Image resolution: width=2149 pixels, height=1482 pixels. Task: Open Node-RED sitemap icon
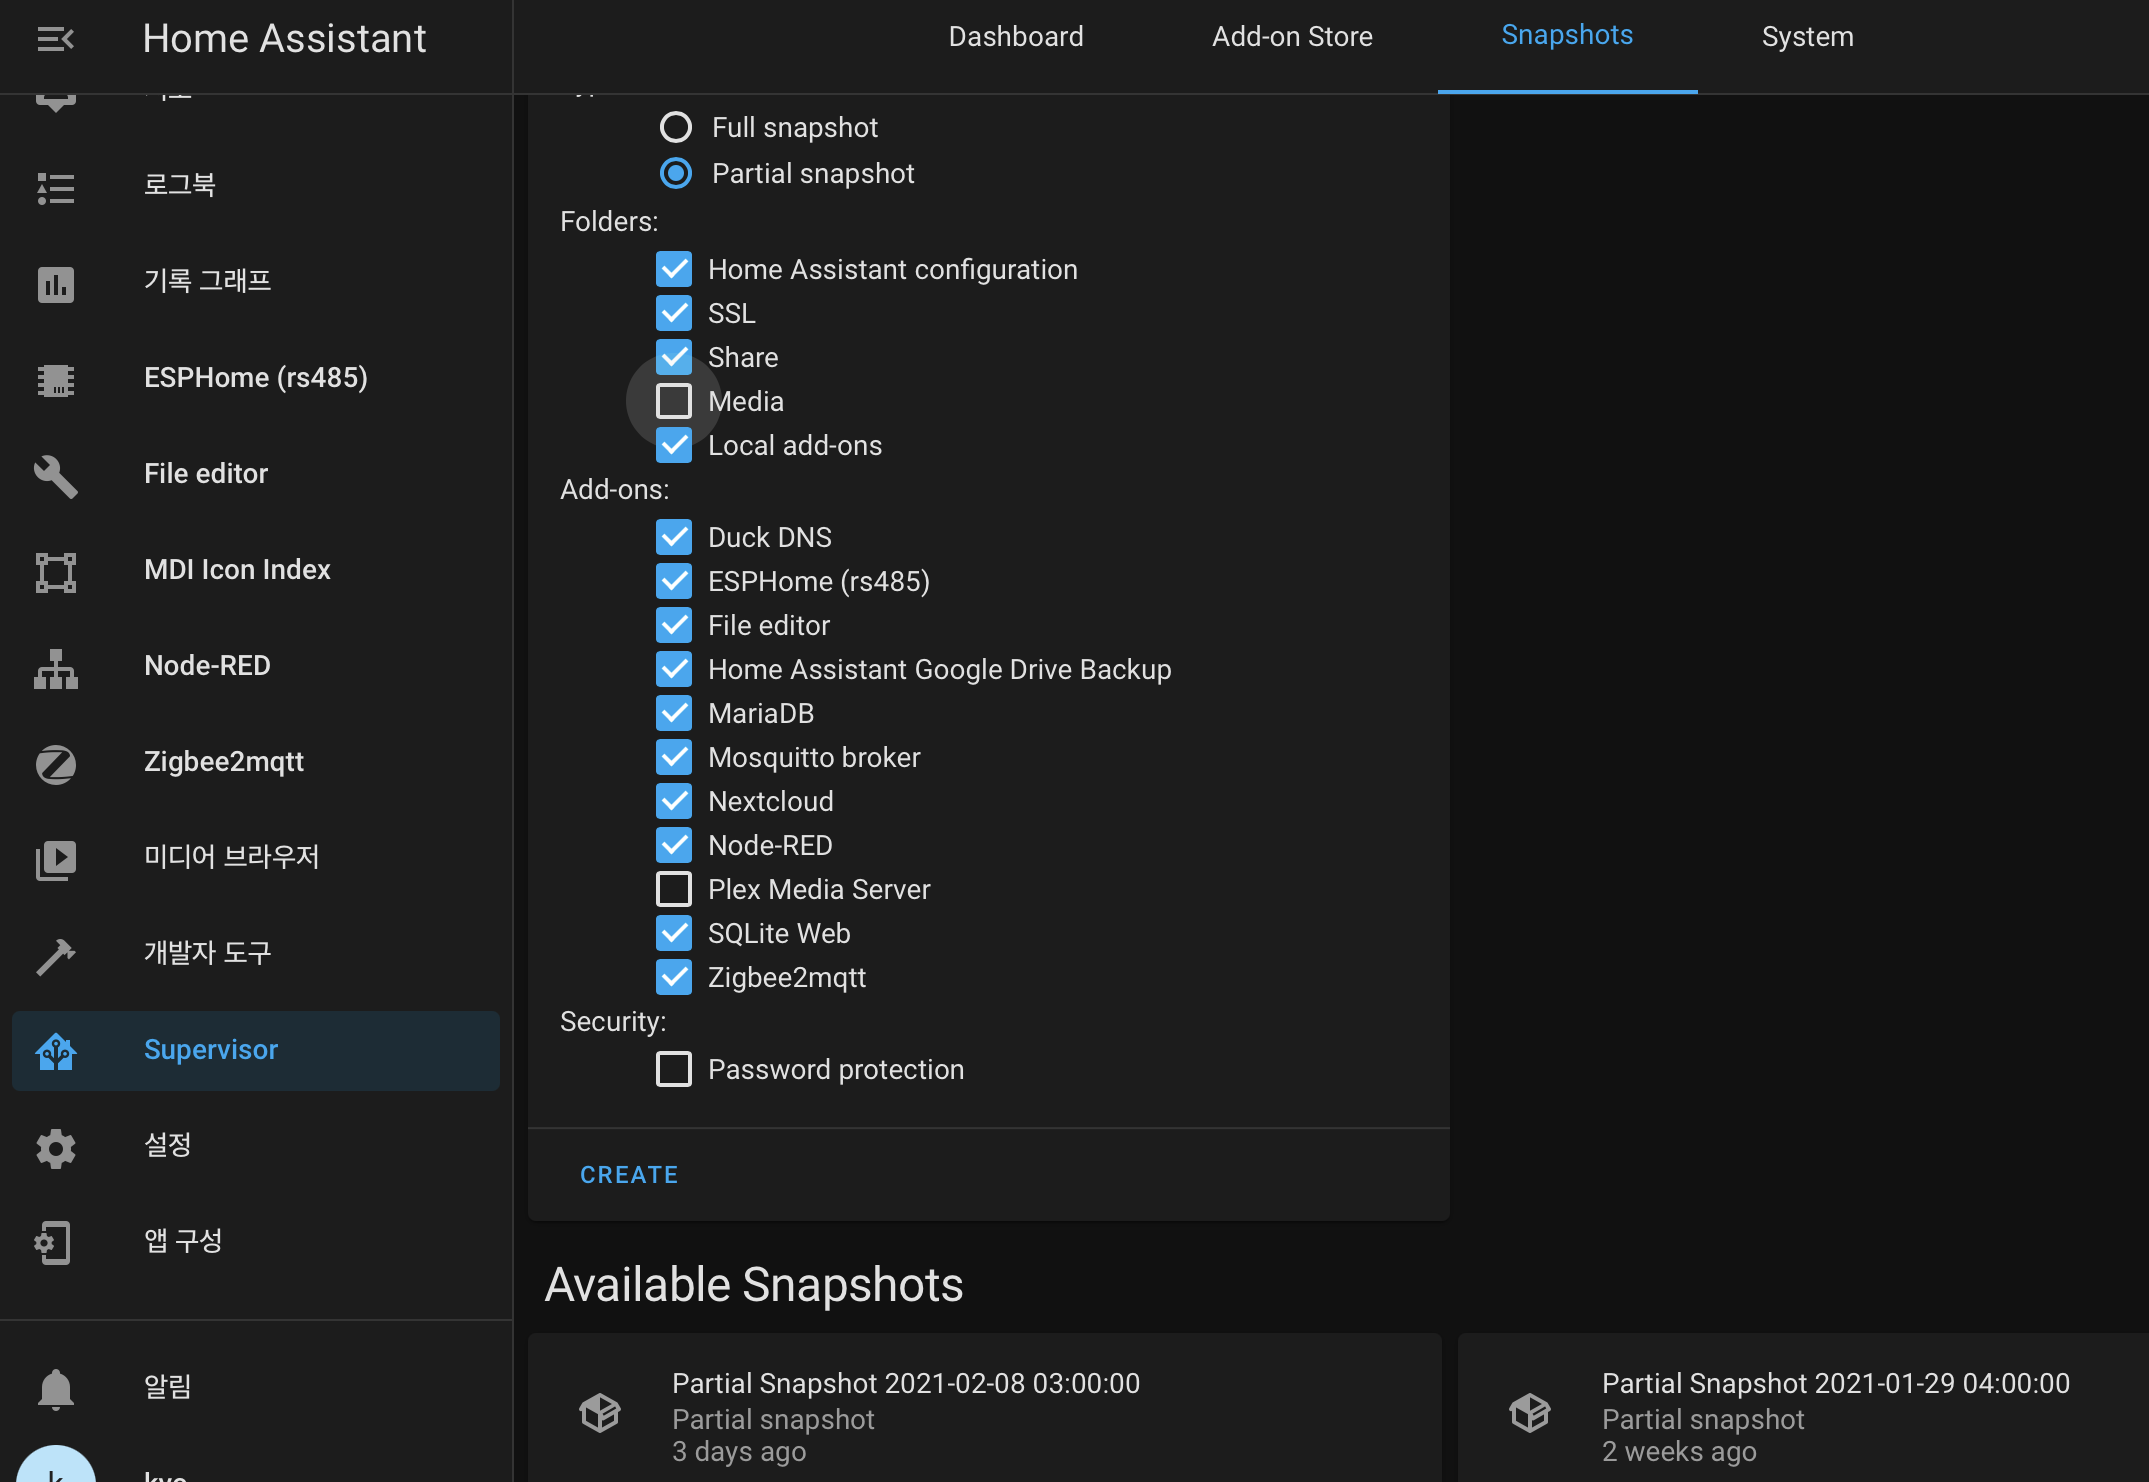pos(55,668)
